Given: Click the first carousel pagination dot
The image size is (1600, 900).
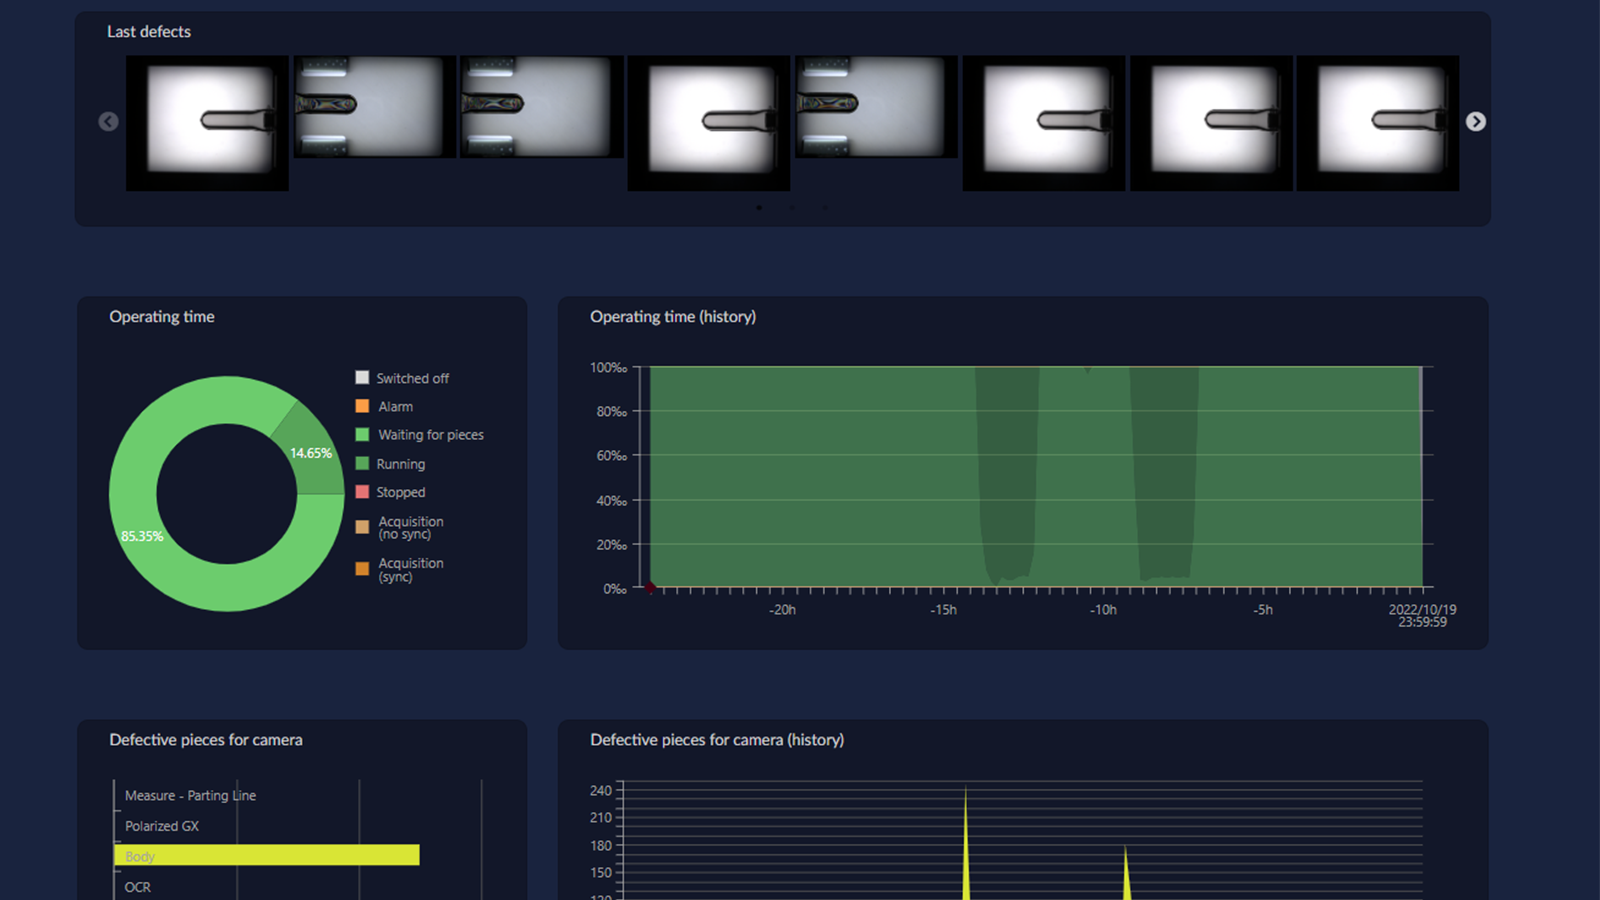Looking at the screenshot, I should click(759, 208).
